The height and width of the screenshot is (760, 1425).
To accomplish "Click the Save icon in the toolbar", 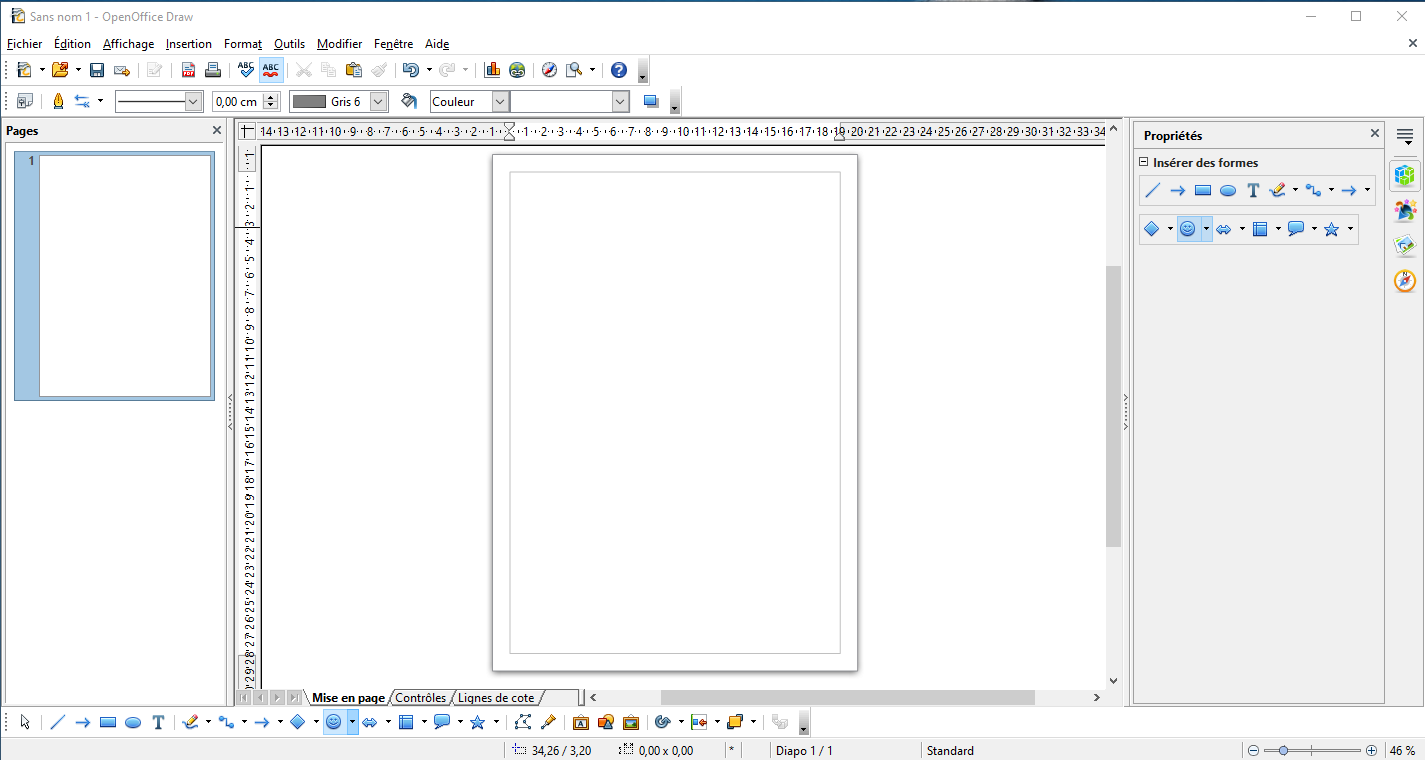I will click(x=97, y=70).
